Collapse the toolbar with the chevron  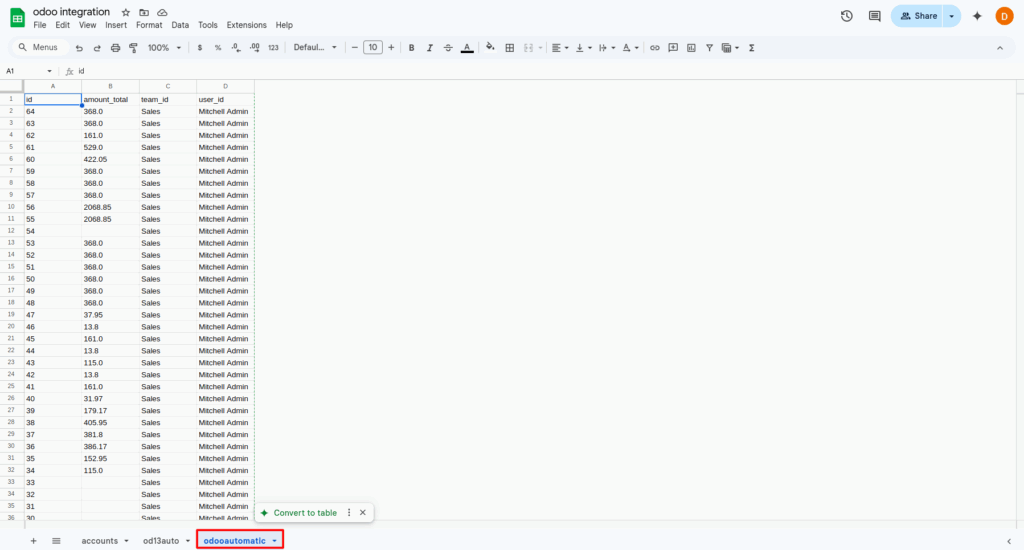point(1000,48)
